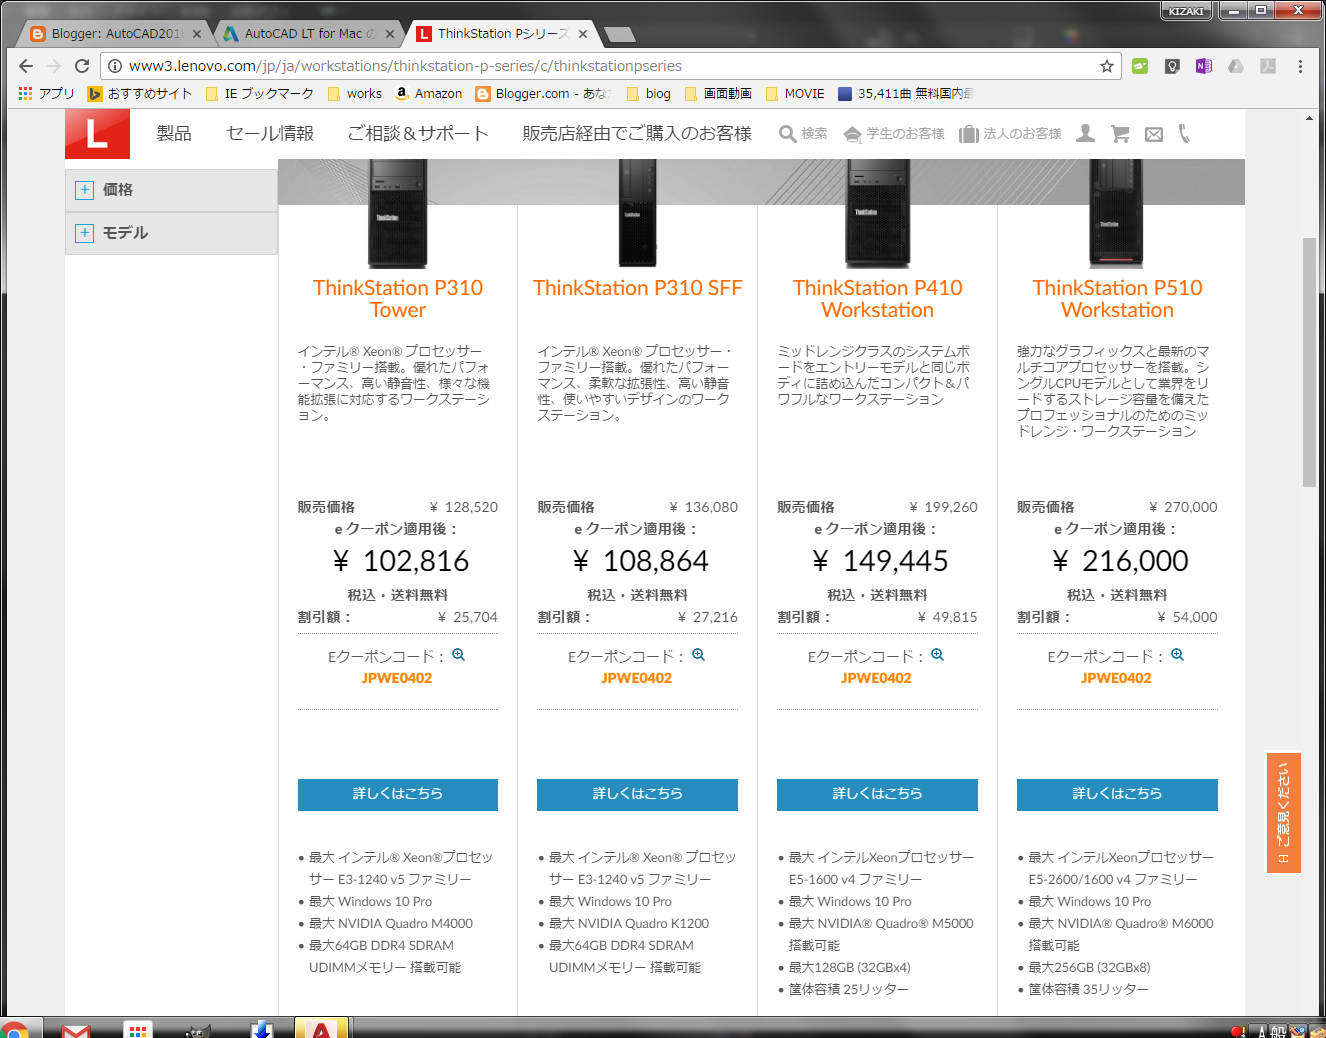Open the Apps grid bookmark icon
Screen dimensions: 1326x1038
coord(26,93)
